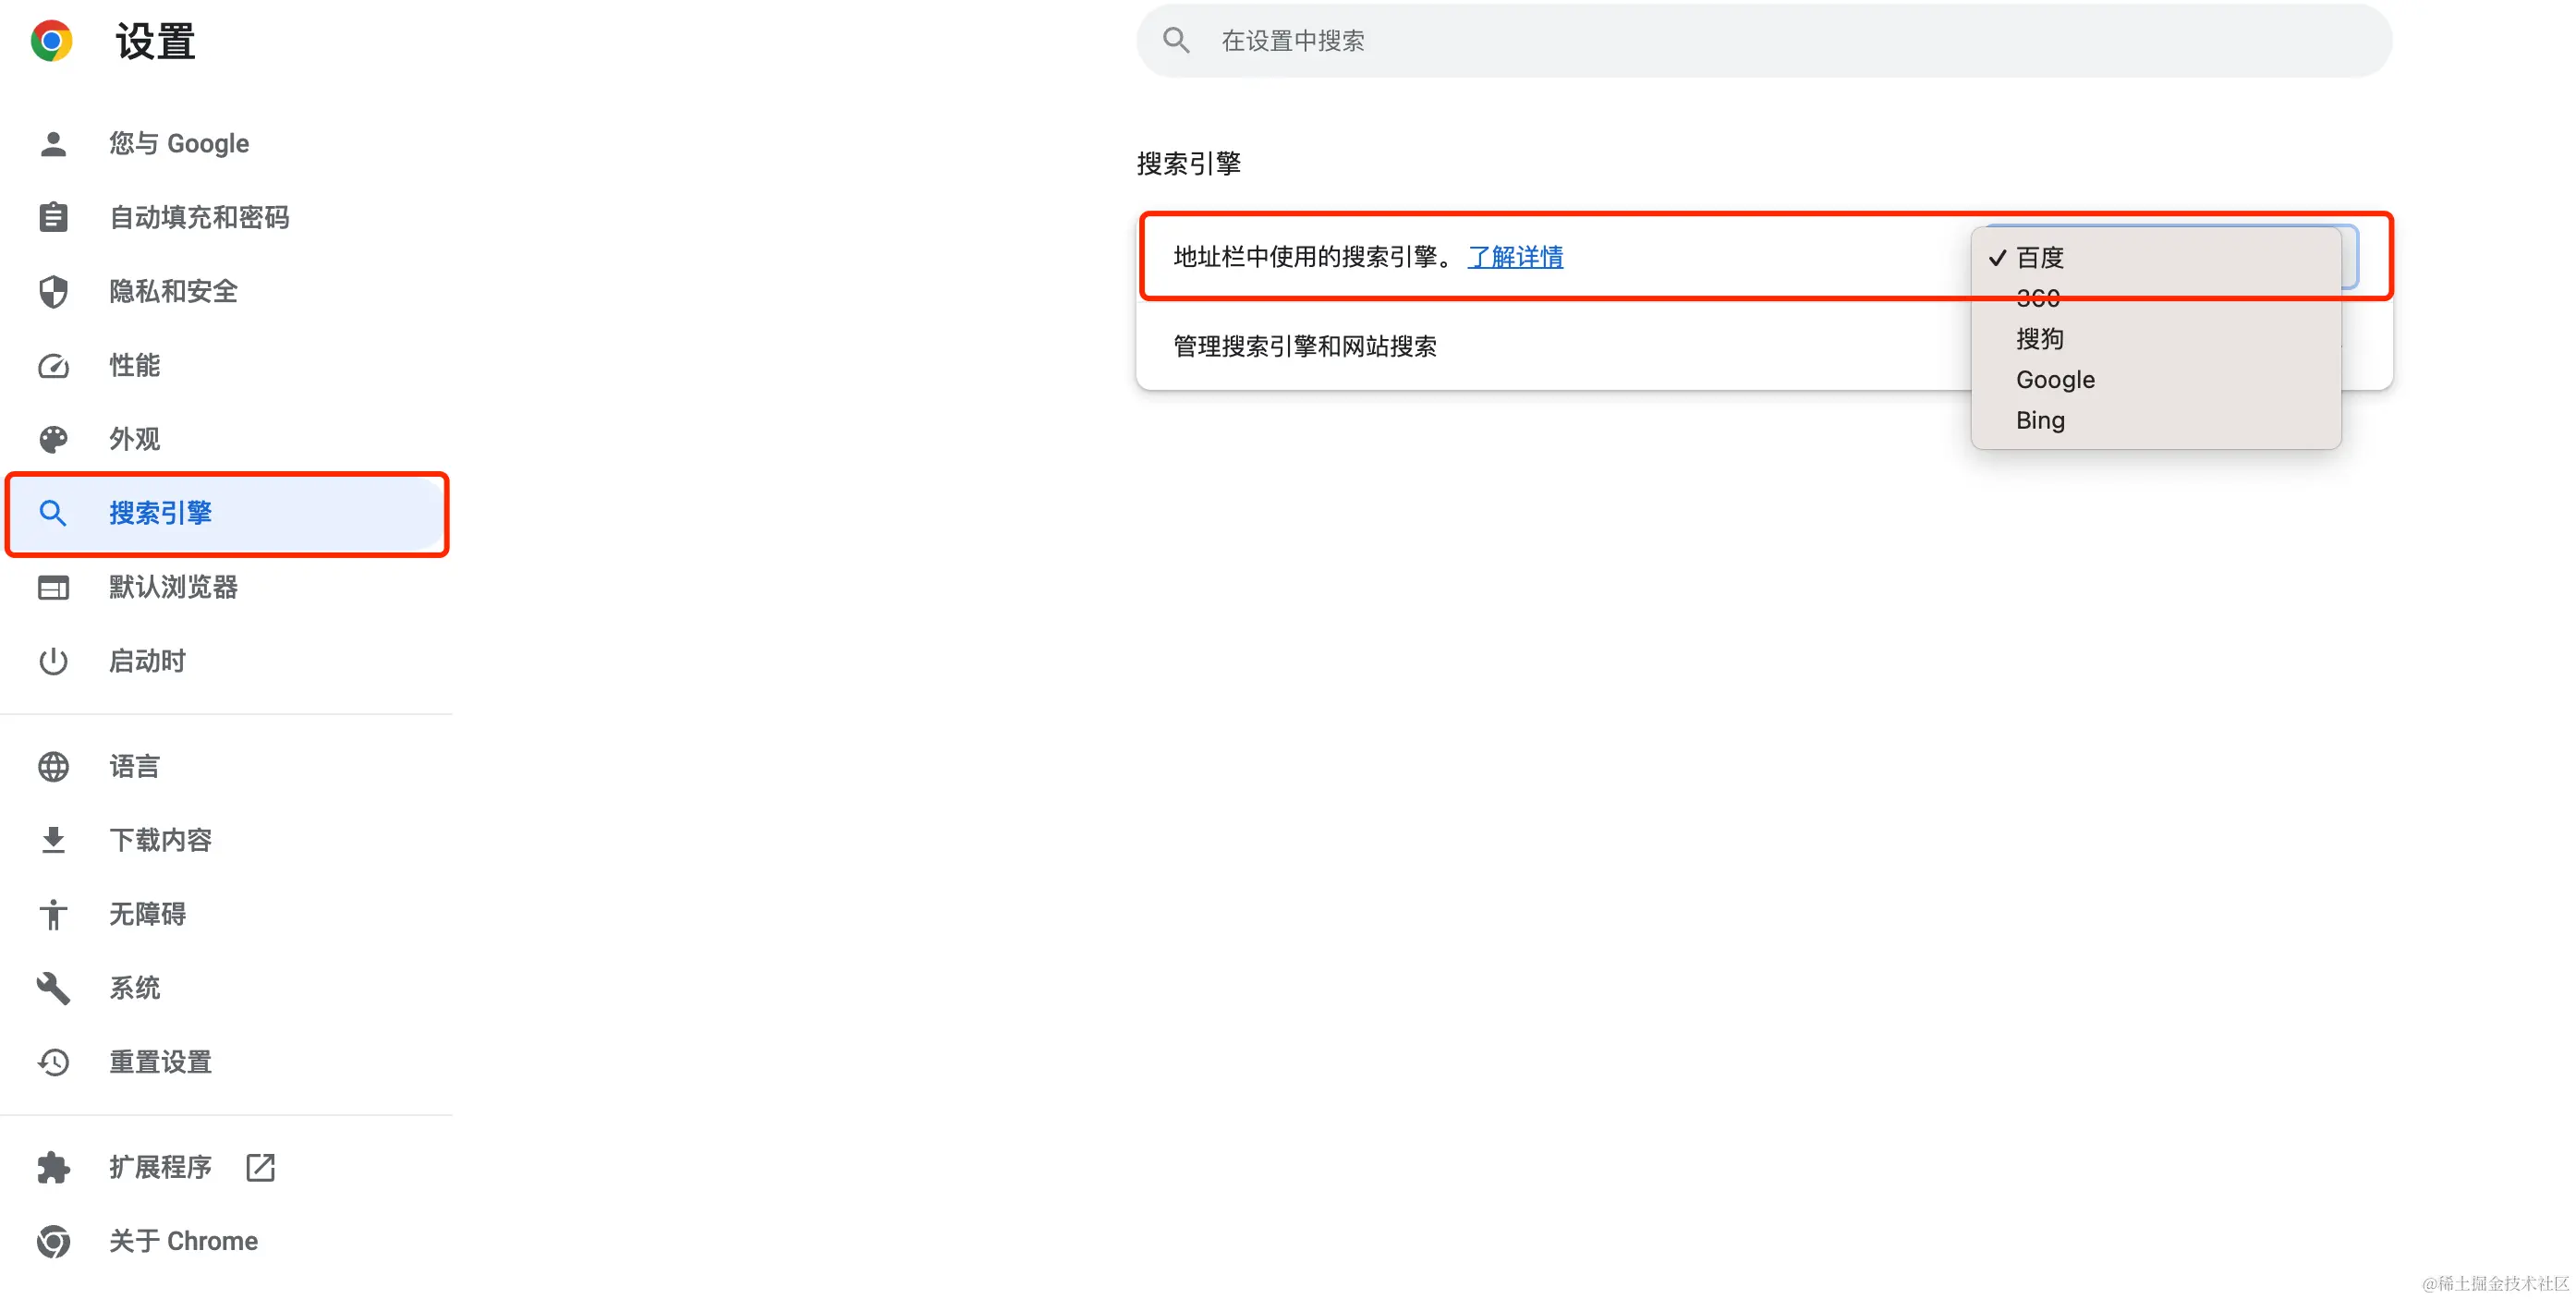Open the 下载内容 settings section
Viewport: 2576px width, 1299px height.
click(x=160, y=840)
